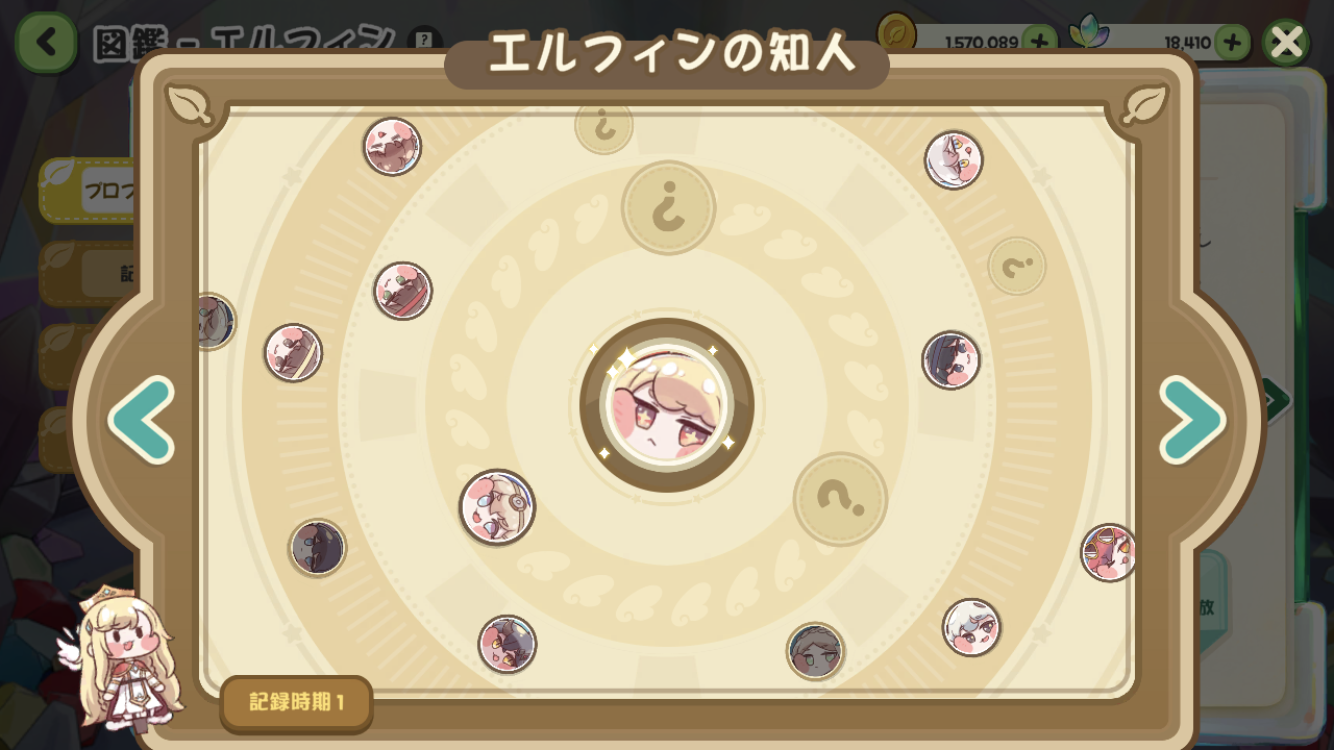1334x750 pixels.
Task: Select the red-haired portrait at right edge
Action: click(x=1109, y=553)
